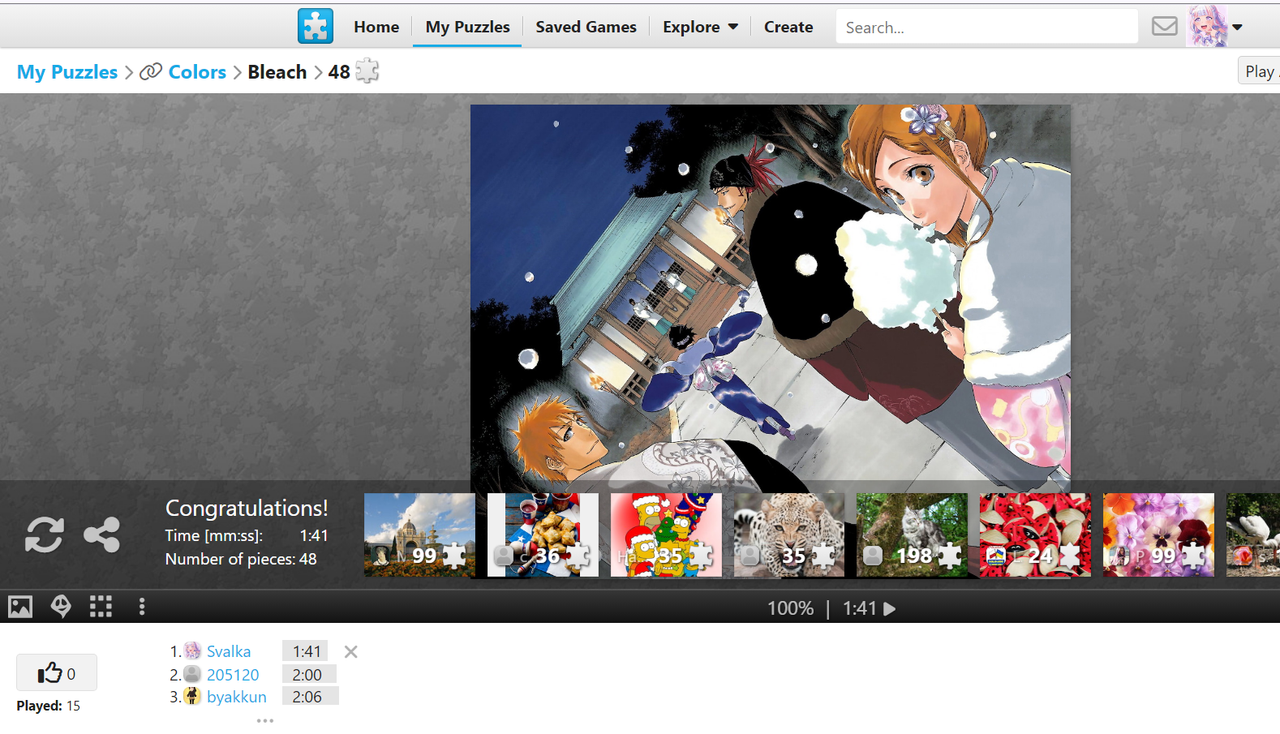Switch to the My Puzzles tab
This screenshot has height=734, width=1280.
pos(467,27)
